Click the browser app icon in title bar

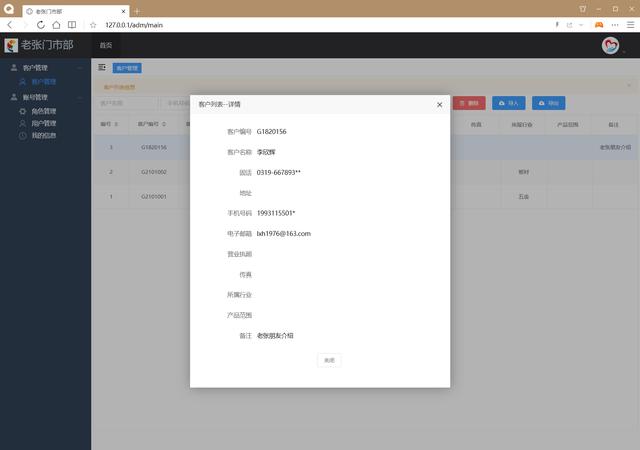(9, 9)
